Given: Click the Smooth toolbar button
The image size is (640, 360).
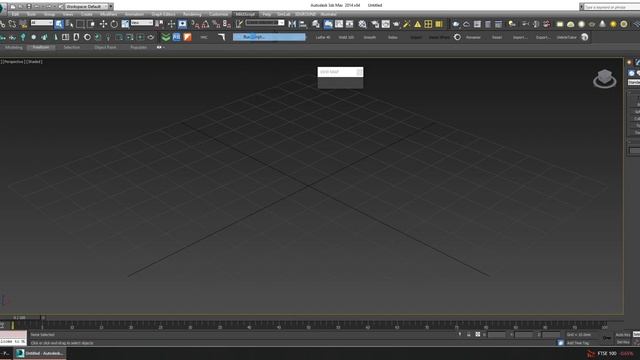Looking at the screenshot, I should point(369,37).
